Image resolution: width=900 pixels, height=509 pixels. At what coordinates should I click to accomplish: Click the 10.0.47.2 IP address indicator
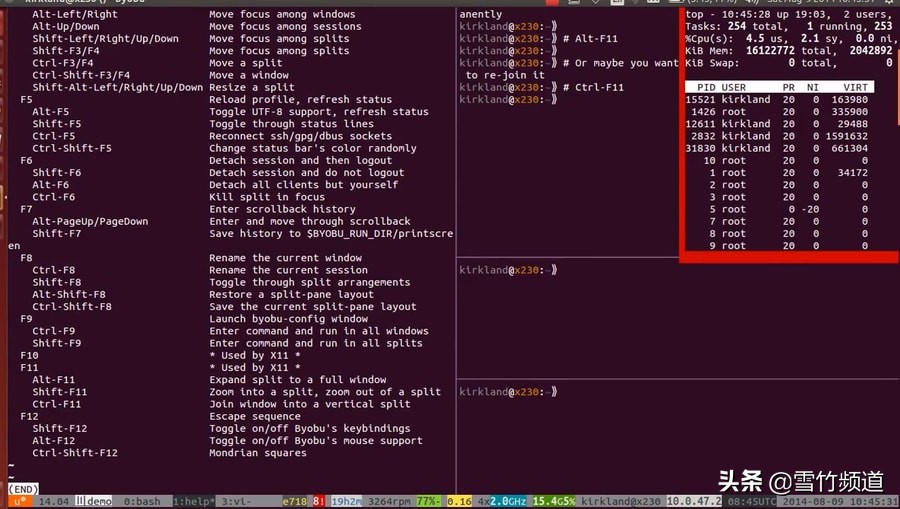point(694,502)
